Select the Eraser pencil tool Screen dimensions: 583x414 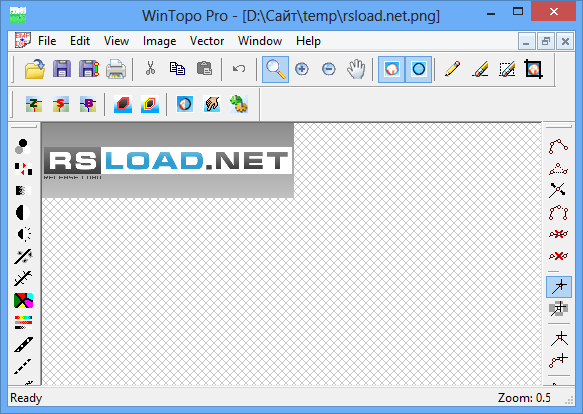click(x=480, y=69)
